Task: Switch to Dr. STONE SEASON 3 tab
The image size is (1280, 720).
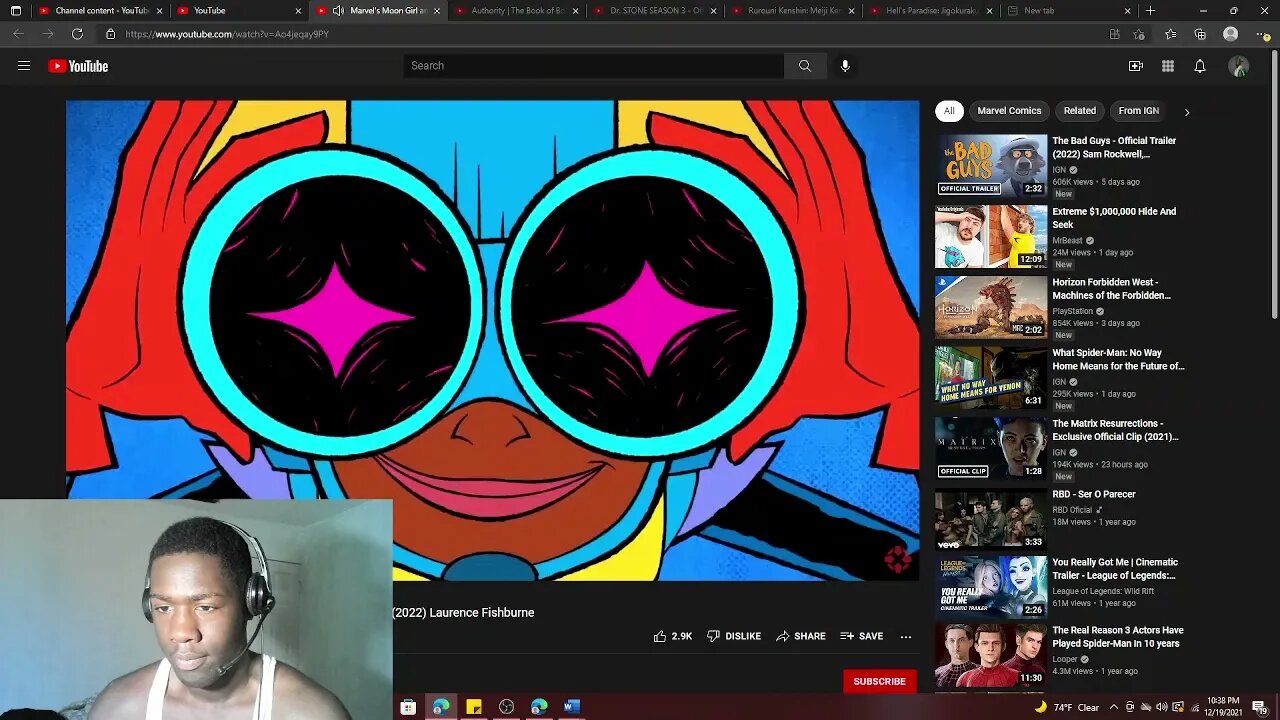Action: coord(654,11)
